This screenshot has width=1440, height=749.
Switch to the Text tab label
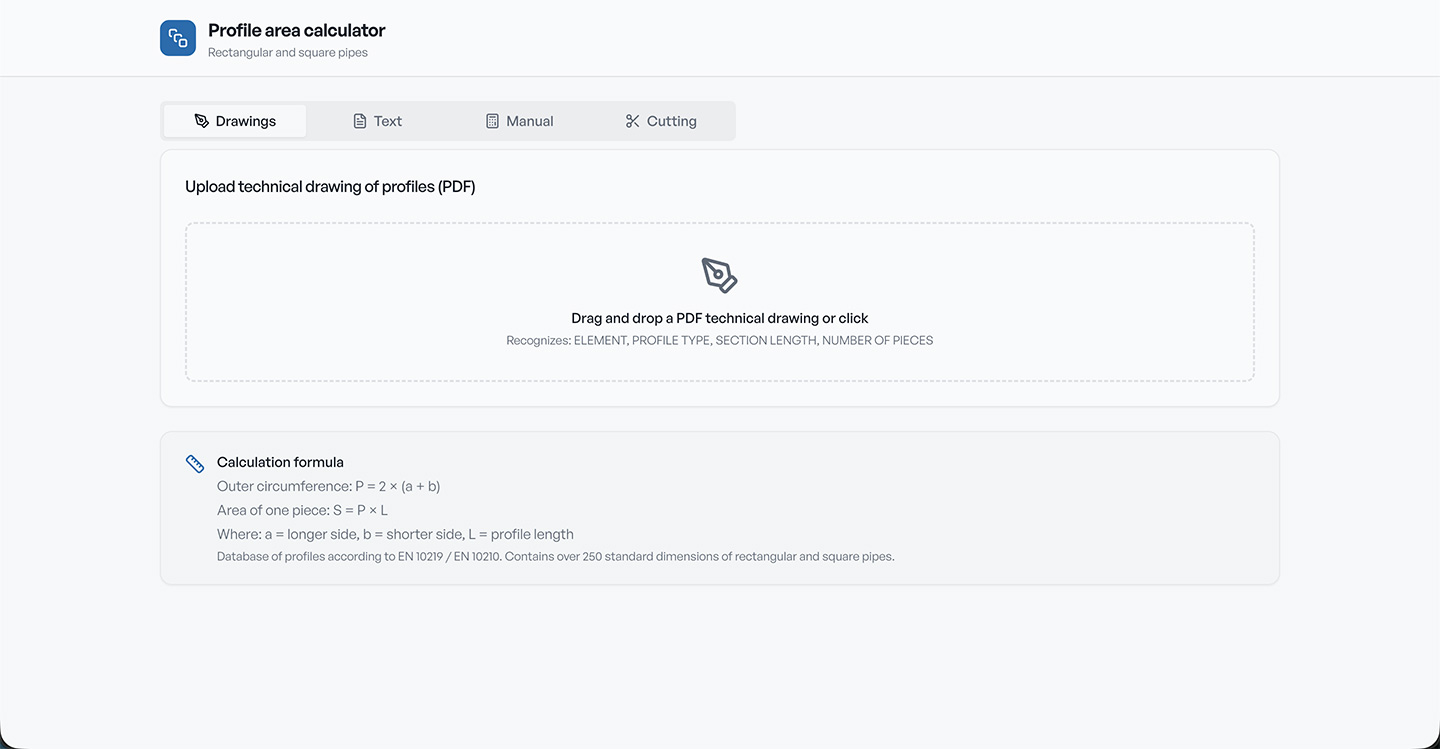[x=388, y=121]
